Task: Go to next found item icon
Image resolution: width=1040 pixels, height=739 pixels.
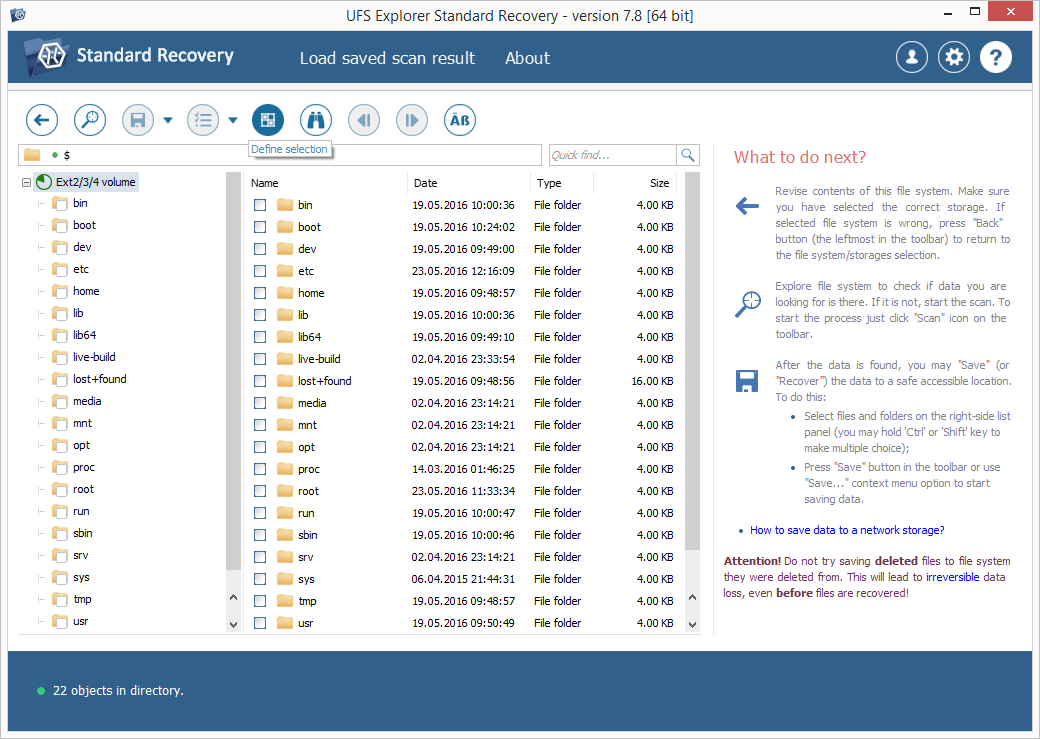Action: pos(412,120)
